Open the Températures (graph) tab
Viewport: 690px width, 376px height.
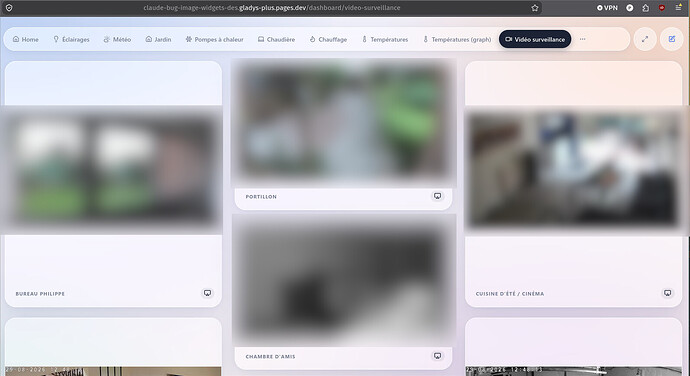pos(457,39)
